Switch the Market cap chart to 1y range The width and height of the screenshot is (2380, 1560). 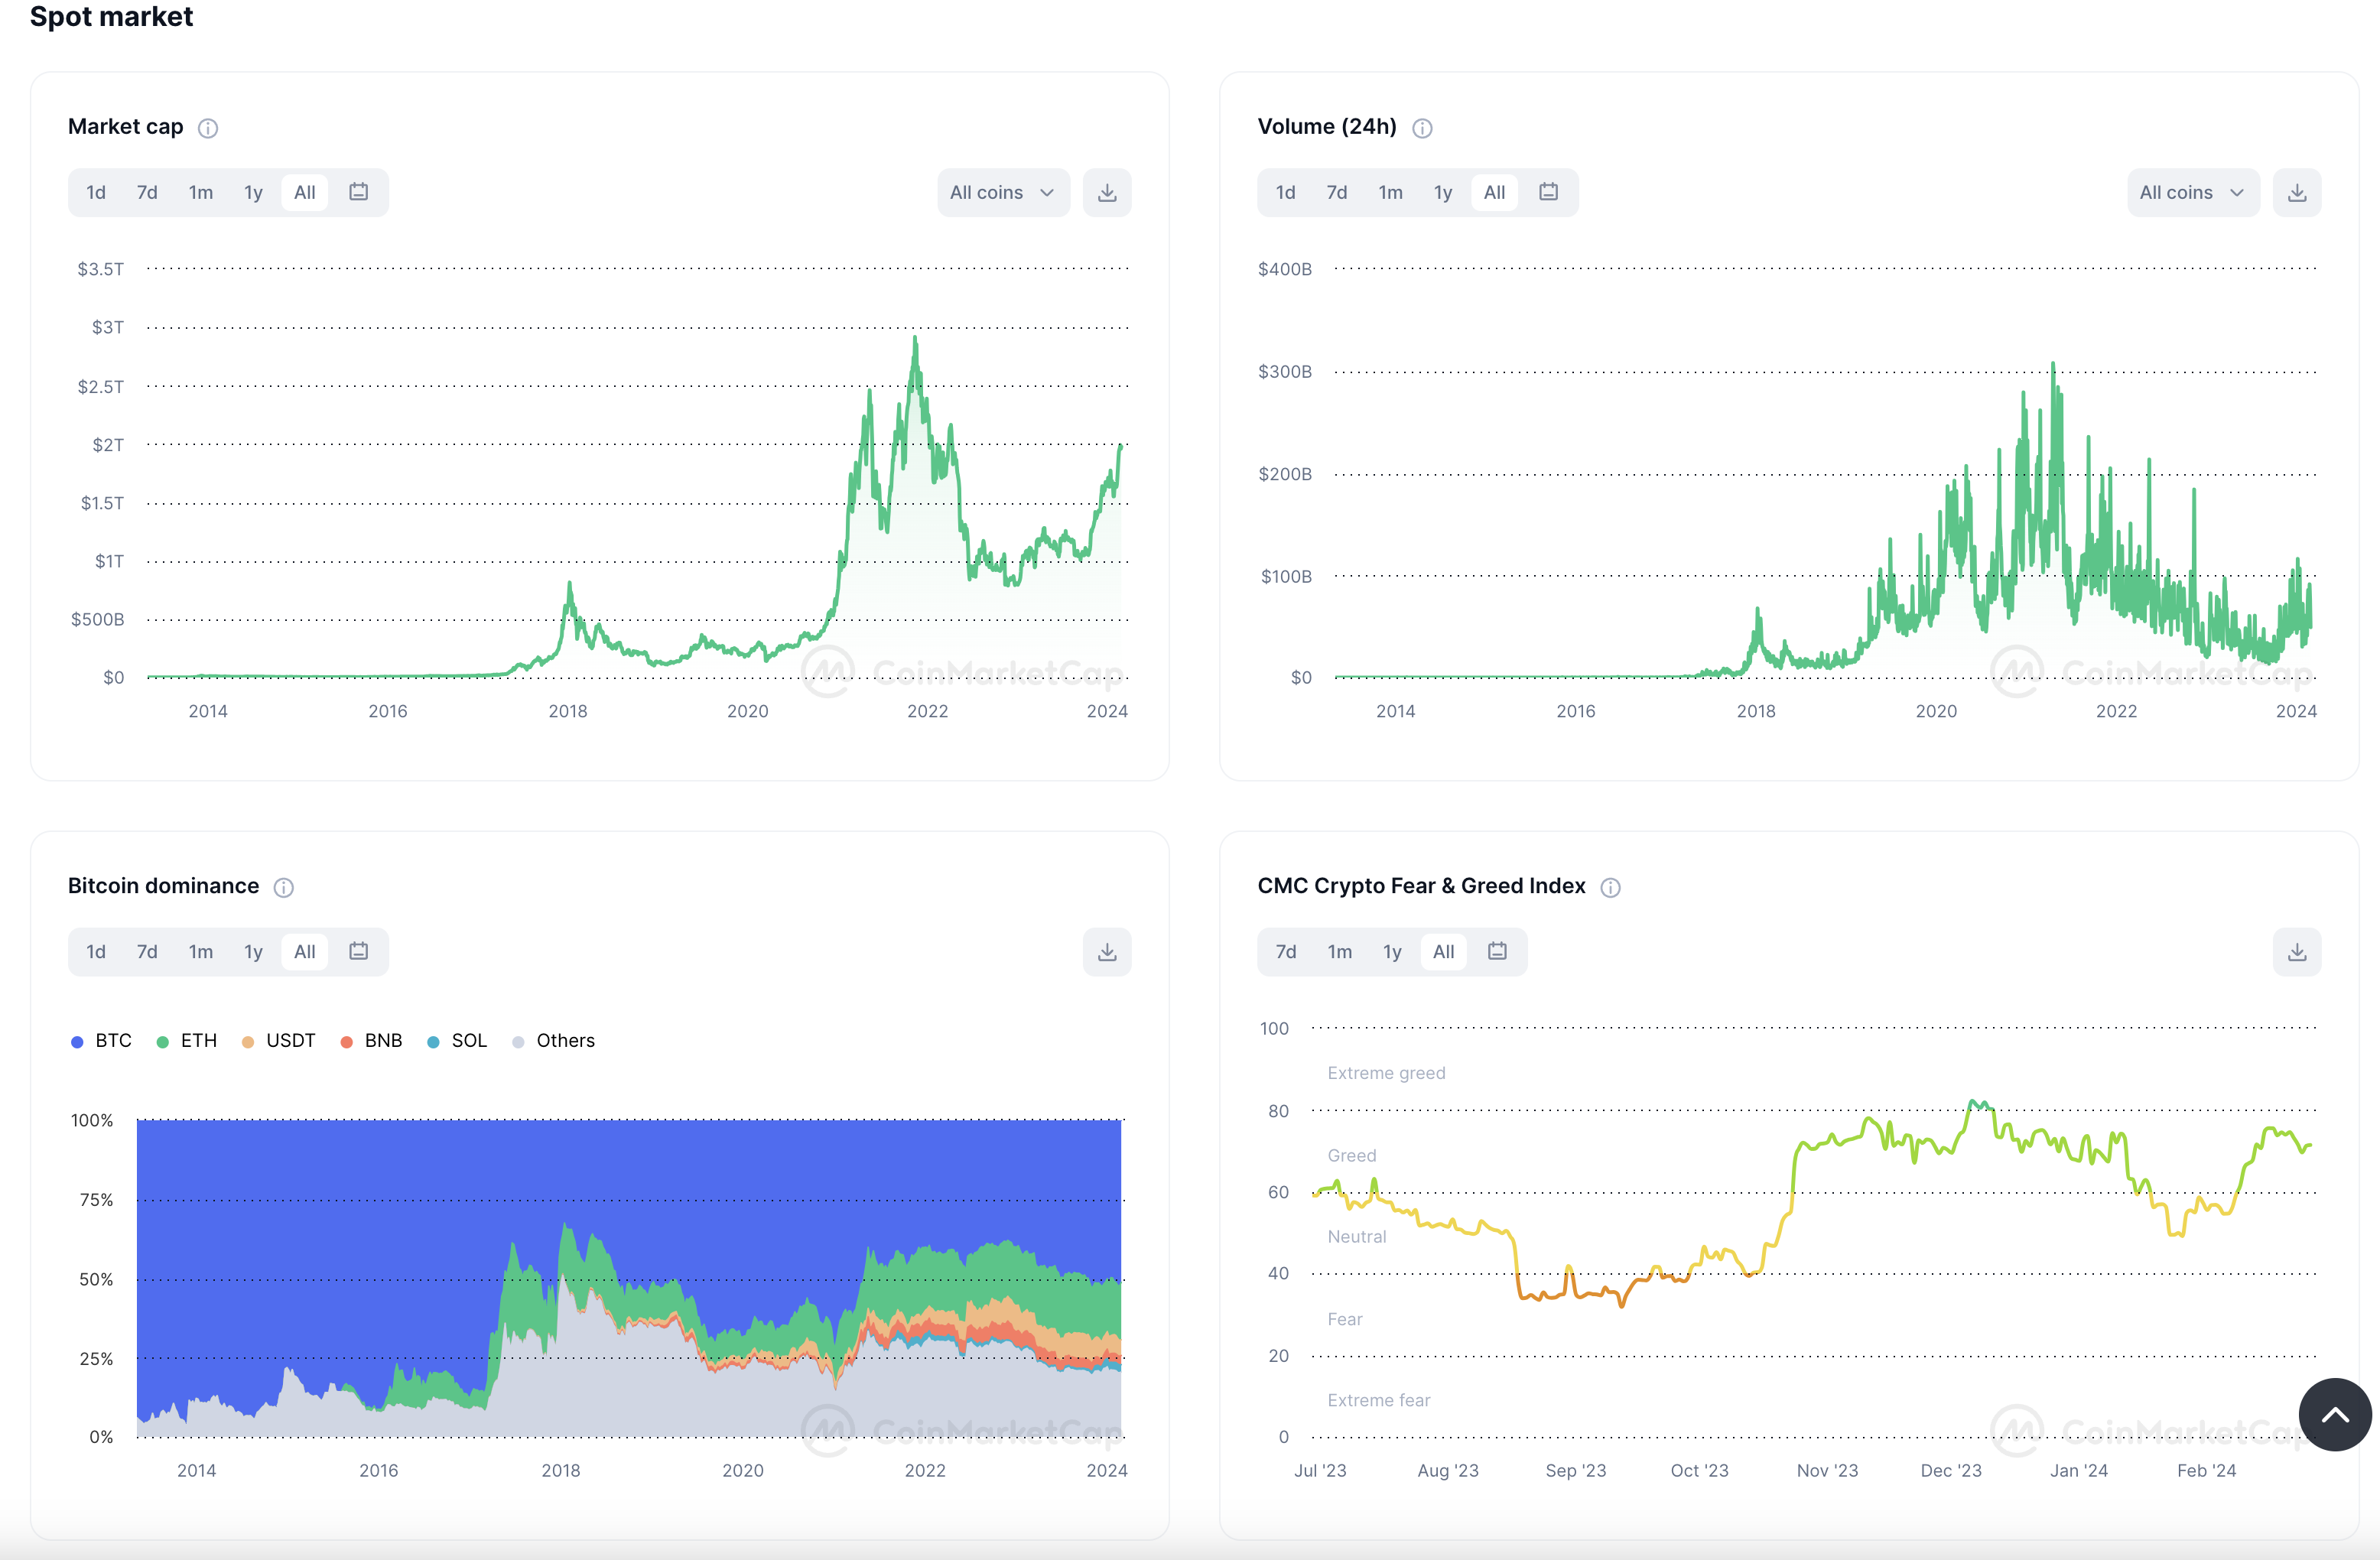[253, 193]
